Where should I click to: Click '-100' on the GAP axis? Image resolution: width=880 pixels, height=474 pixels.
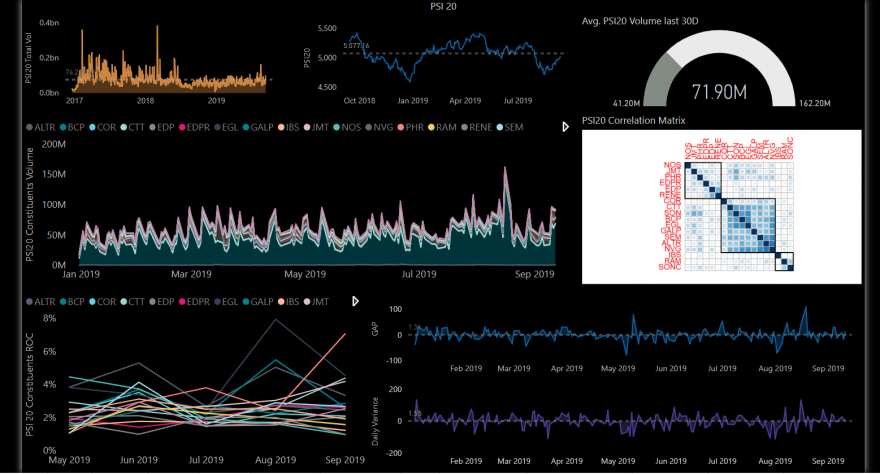(x=395, y=361)
